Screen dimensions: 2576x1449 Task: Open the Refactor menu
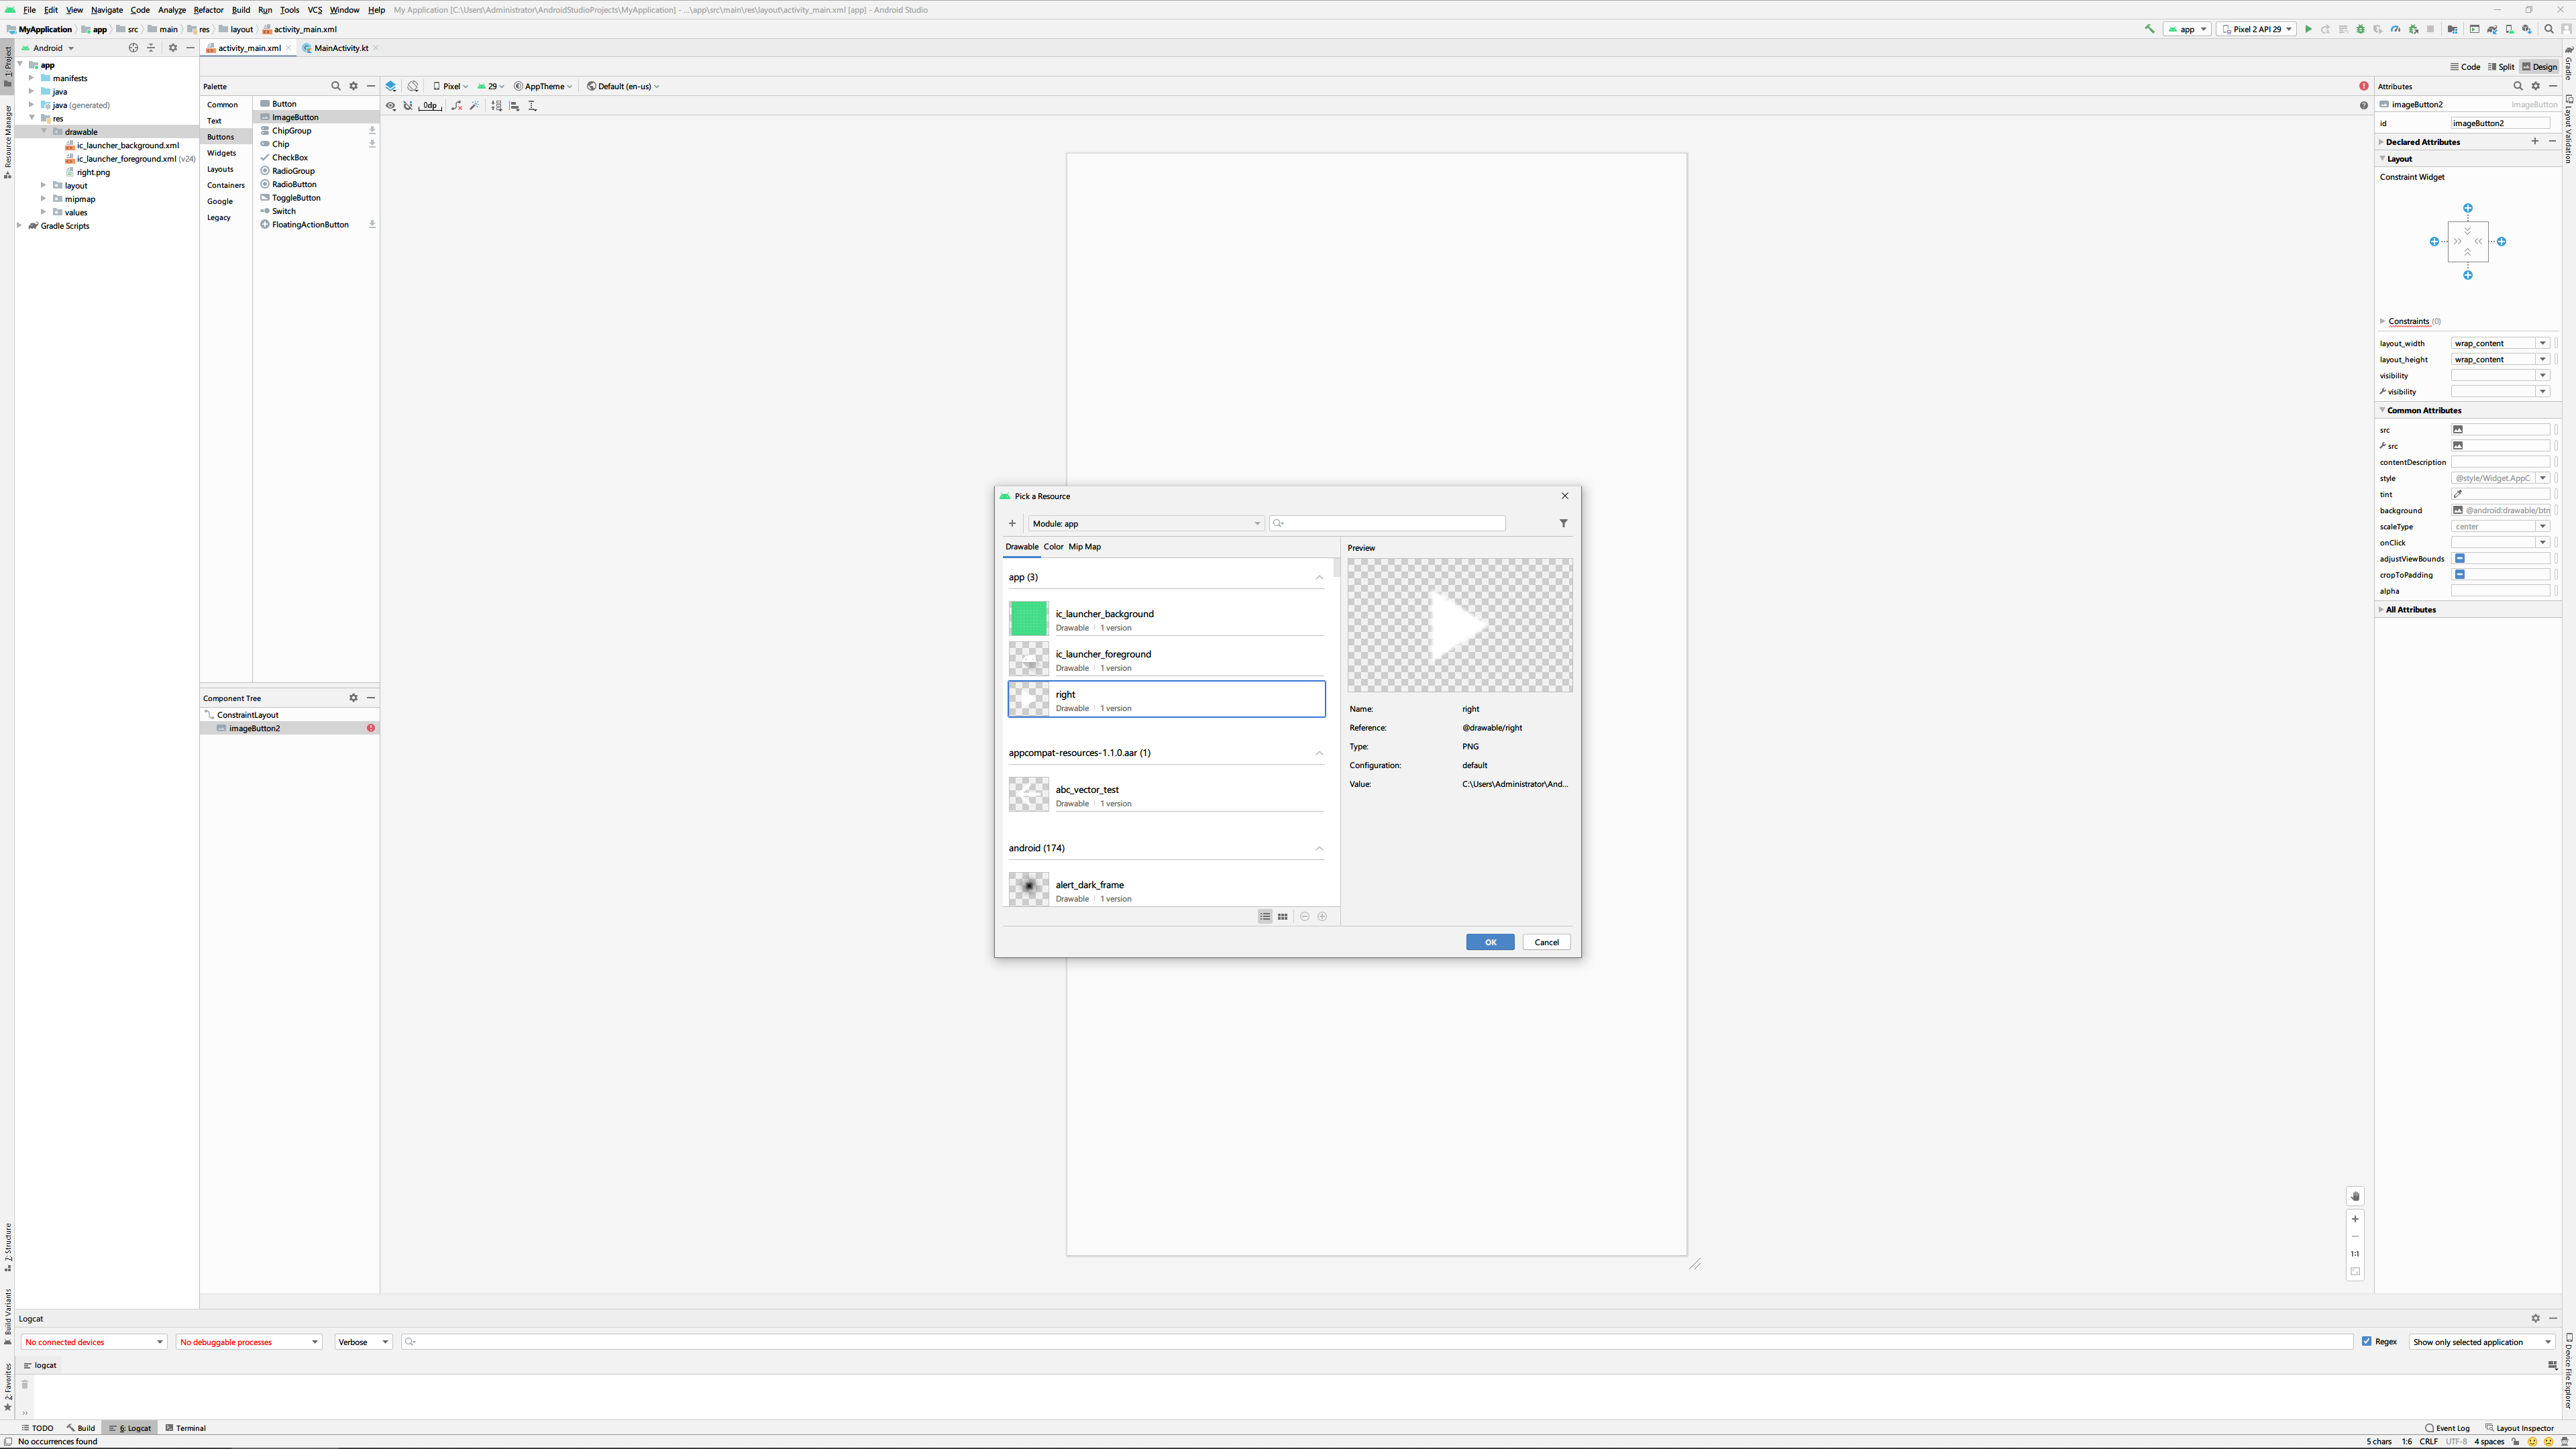208,10
